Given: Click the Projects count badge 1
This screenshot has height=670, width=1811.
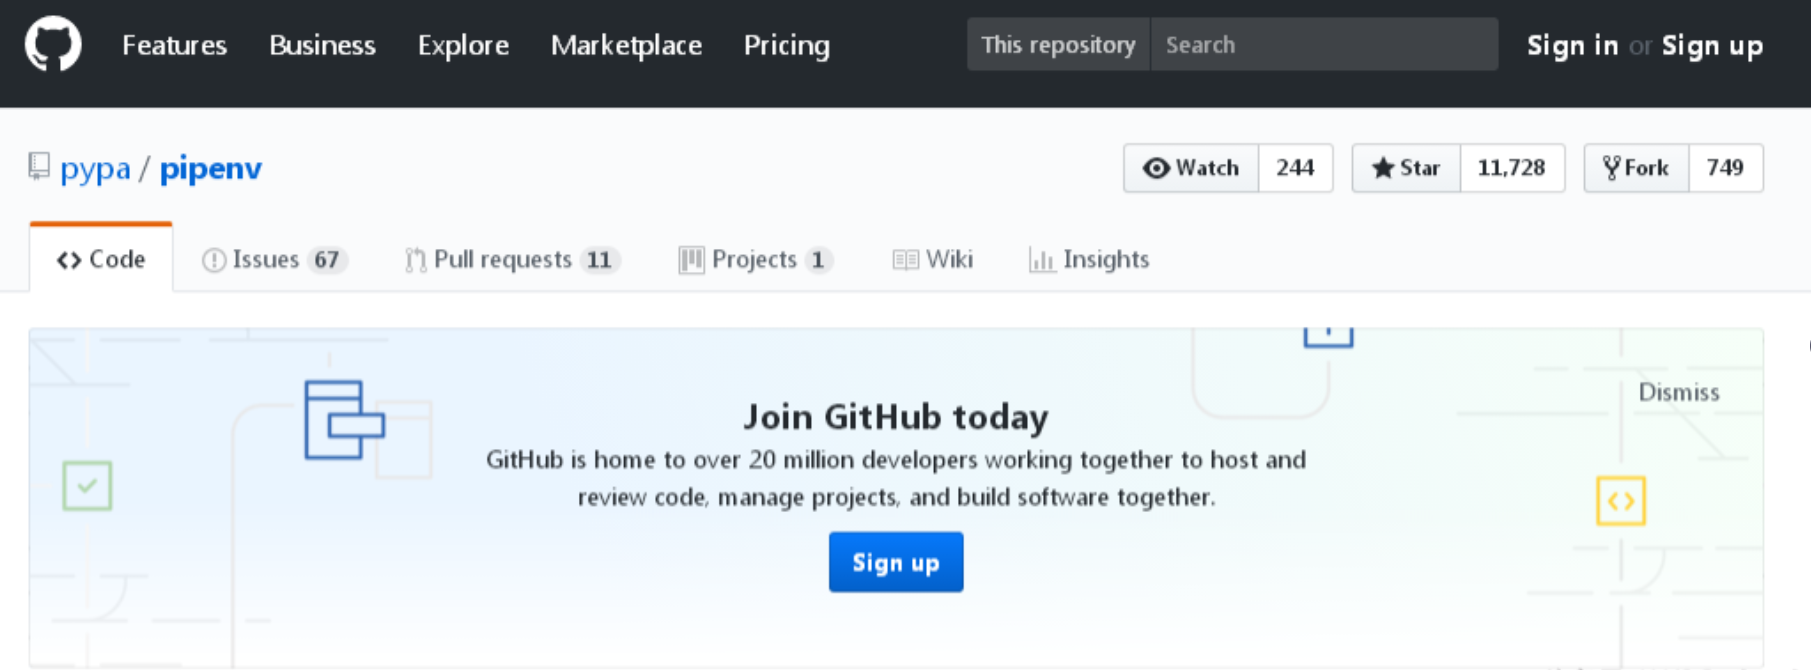Looking at the screenshot, I should (818, 260).
